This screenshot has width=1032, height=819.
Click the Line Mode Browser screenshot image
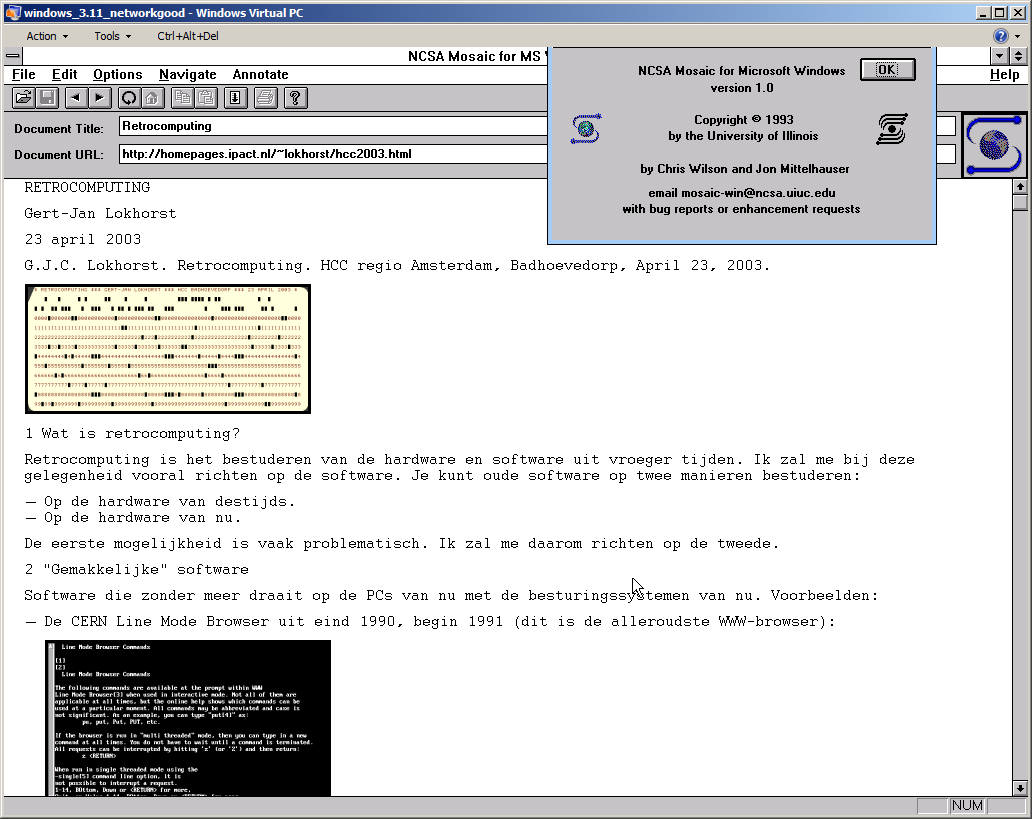[x=188, y=718]
